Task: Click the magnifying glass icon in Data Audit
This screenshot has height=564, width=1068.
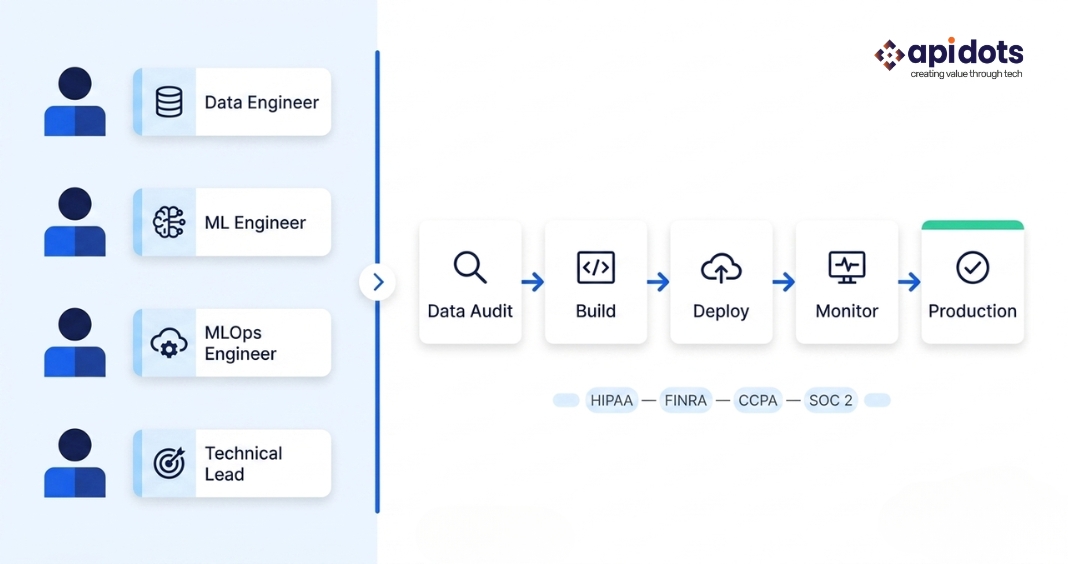Action: pyautogui.click(x=470, y=267)
